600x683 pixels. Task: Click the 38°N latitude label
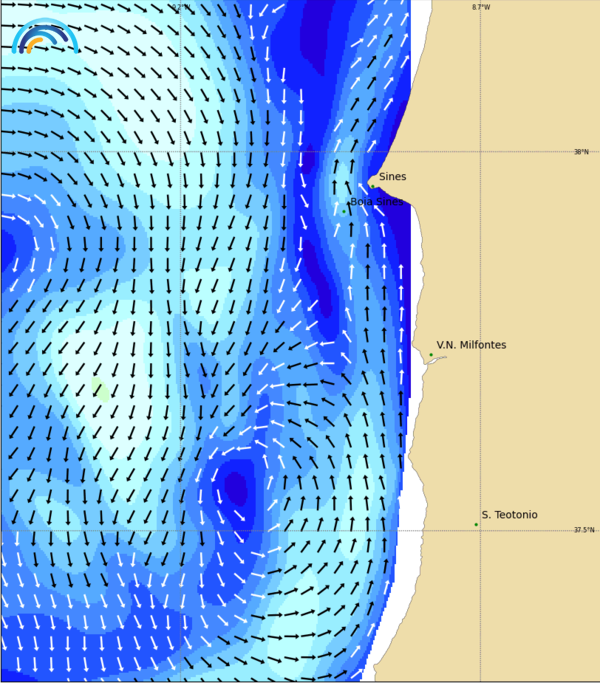point(581,152)
